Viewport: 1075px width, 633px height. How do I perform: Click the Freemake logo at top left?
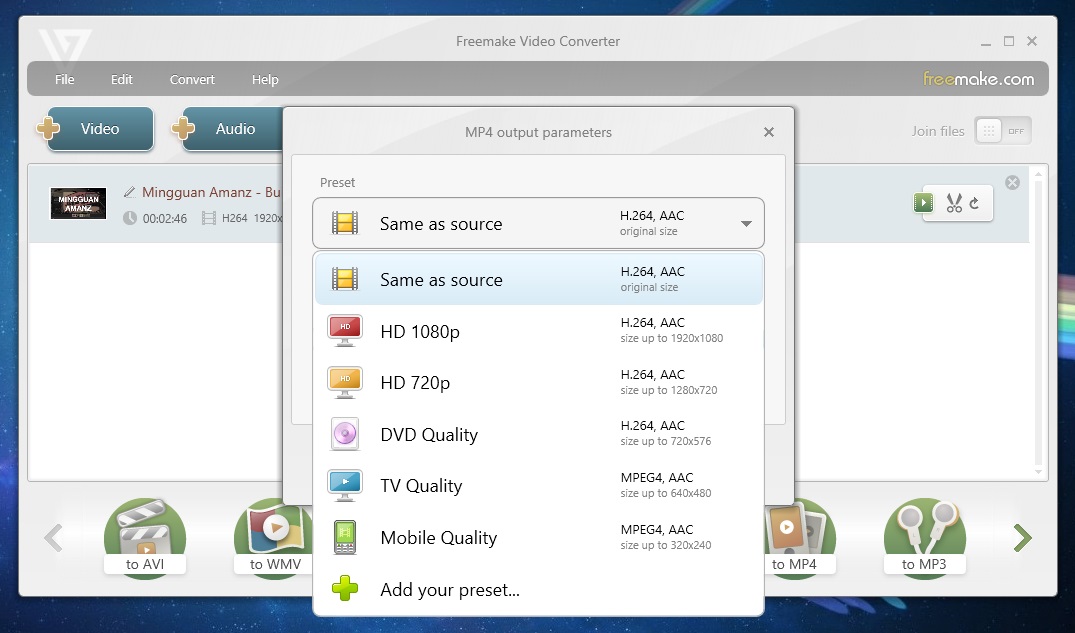coord(64,47)
